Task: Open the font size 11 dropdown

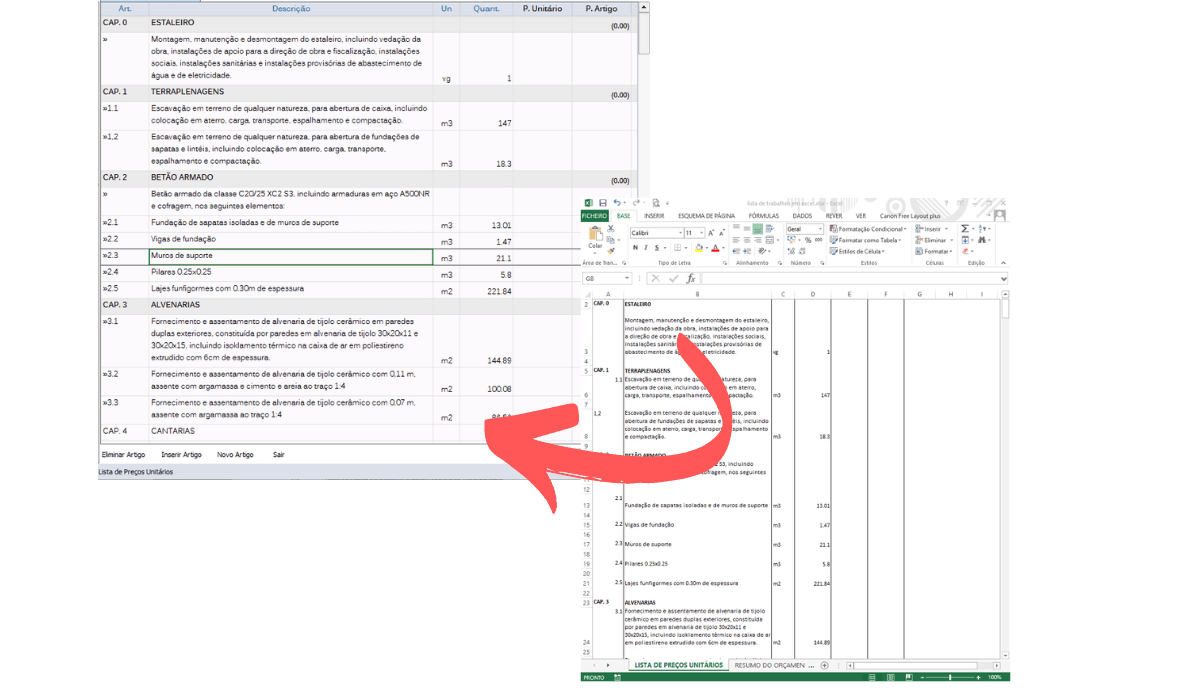Action: click(701, 233)
